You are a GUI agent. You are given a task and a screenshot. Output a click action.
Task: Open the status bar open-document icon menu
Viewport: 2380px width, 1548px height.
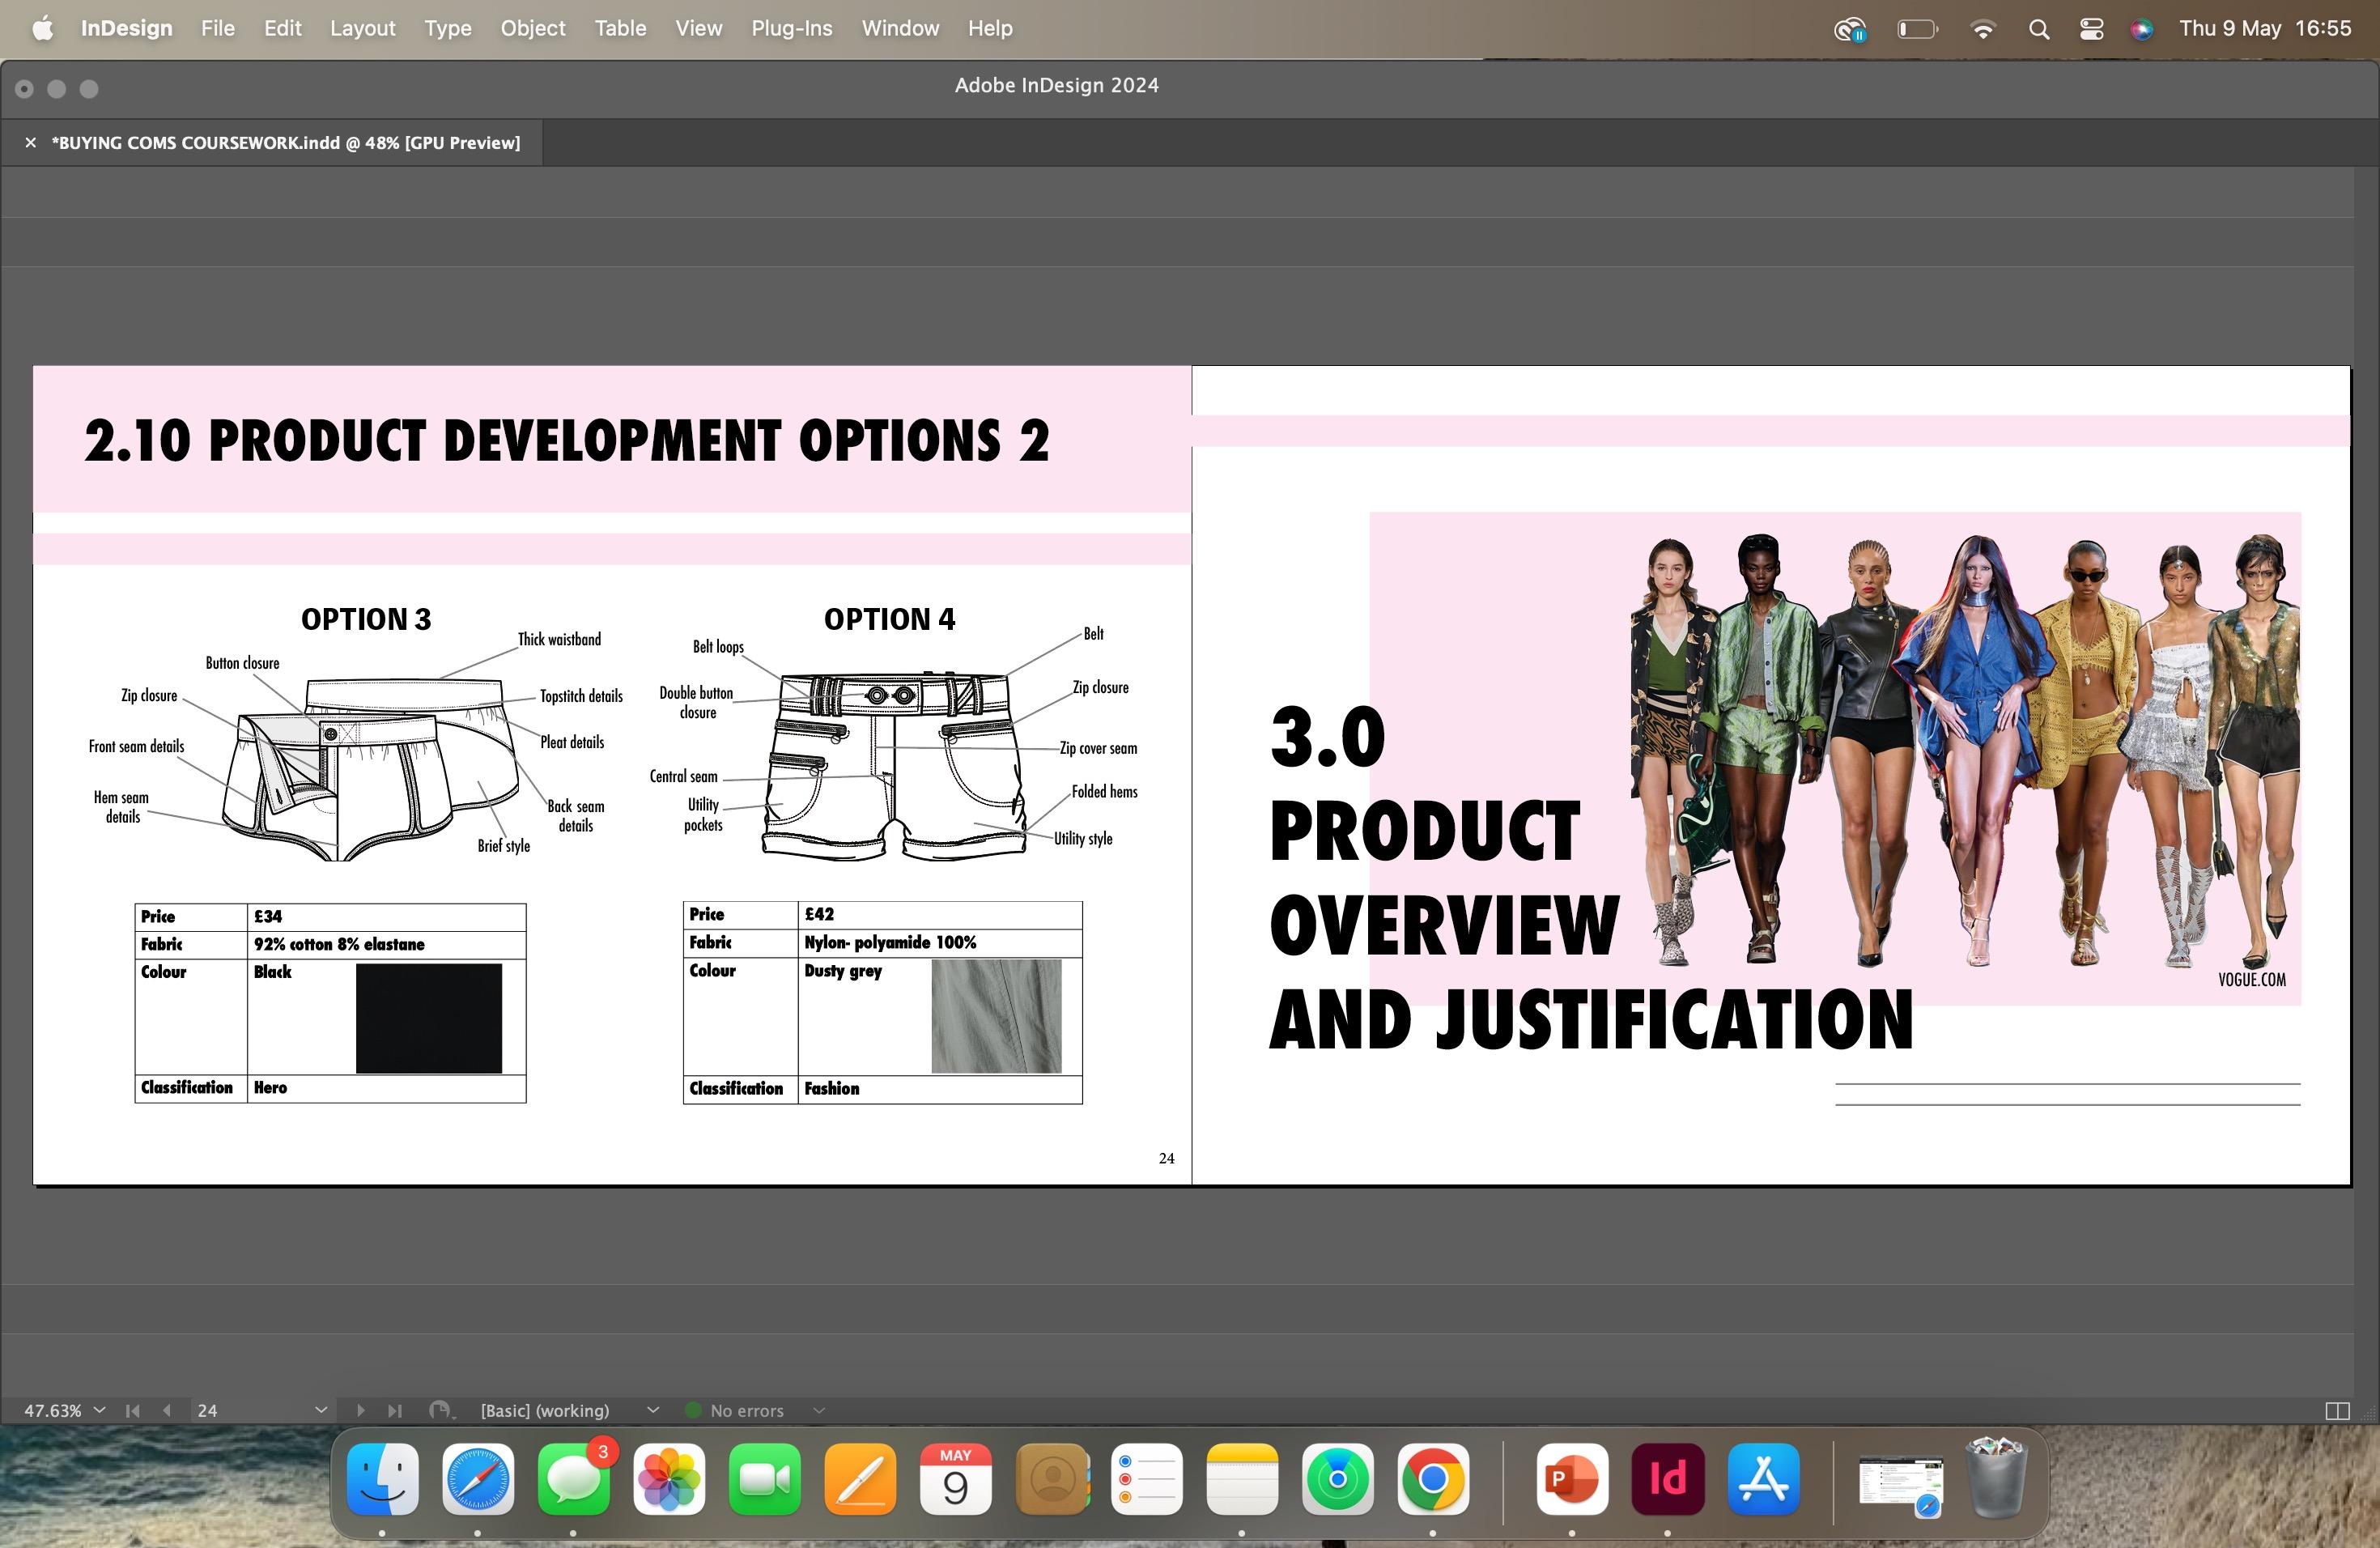[x=440, y=1410]
